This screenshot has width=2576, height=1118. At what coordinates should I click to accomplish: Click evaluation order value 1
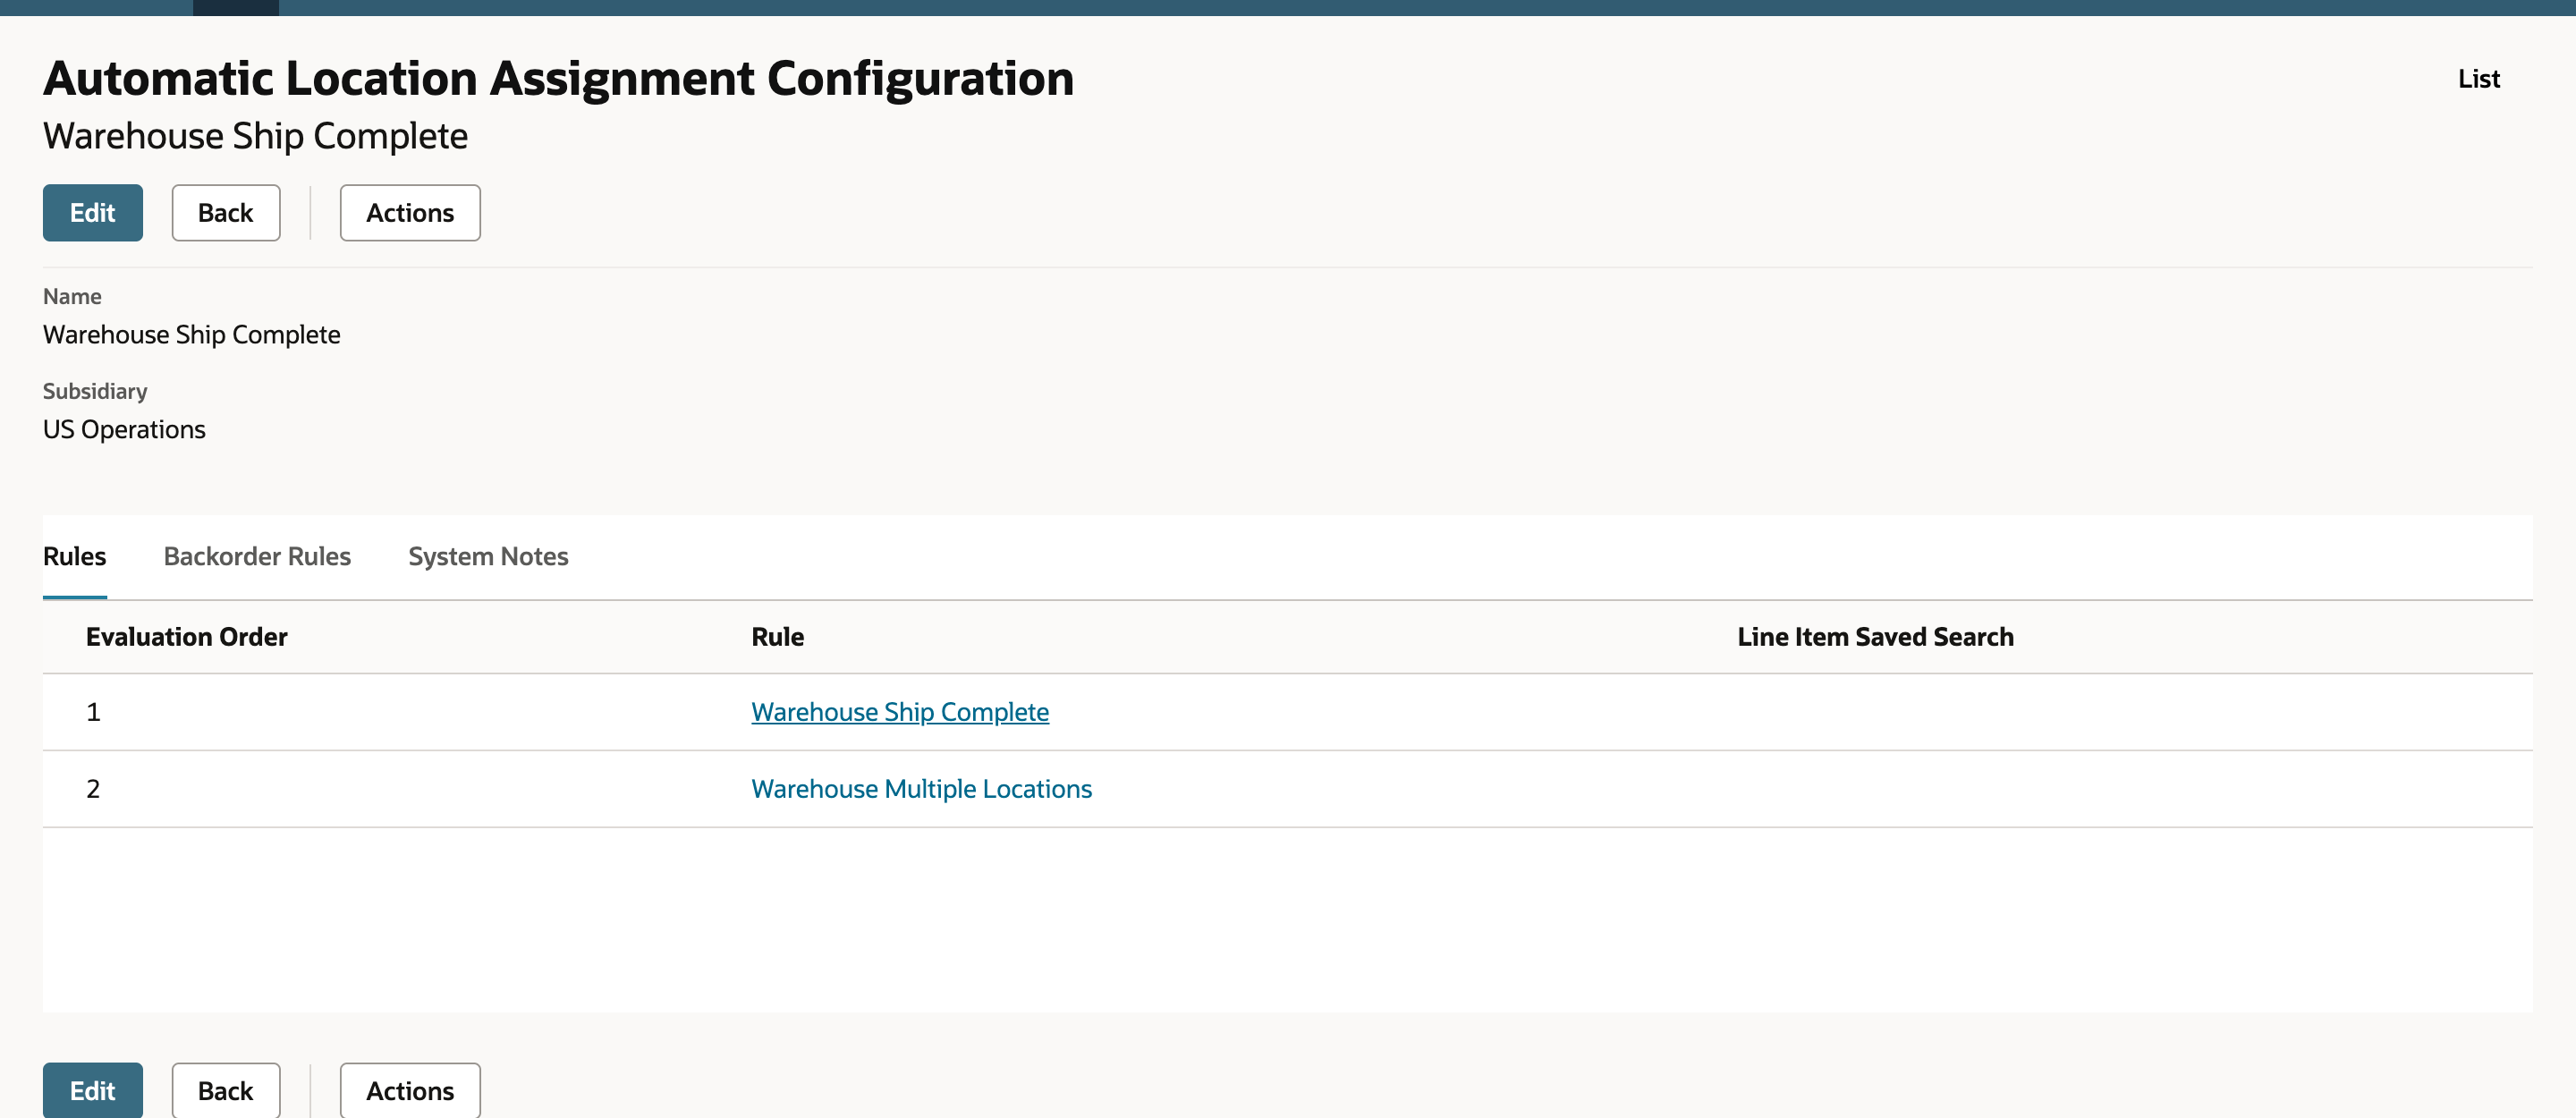93,711
